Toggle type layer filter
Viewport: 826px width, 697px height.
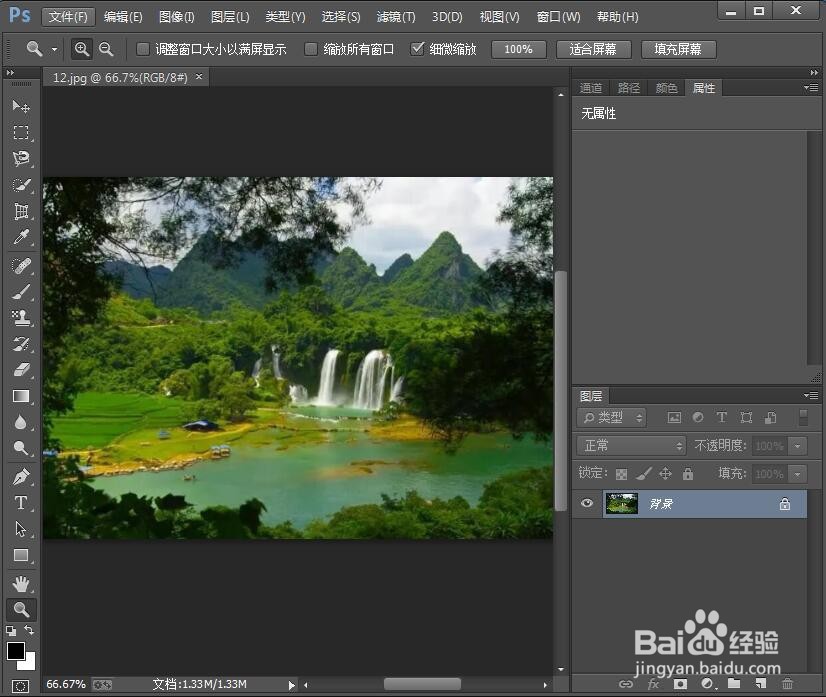pyautogui.click(x=722, y=418)
